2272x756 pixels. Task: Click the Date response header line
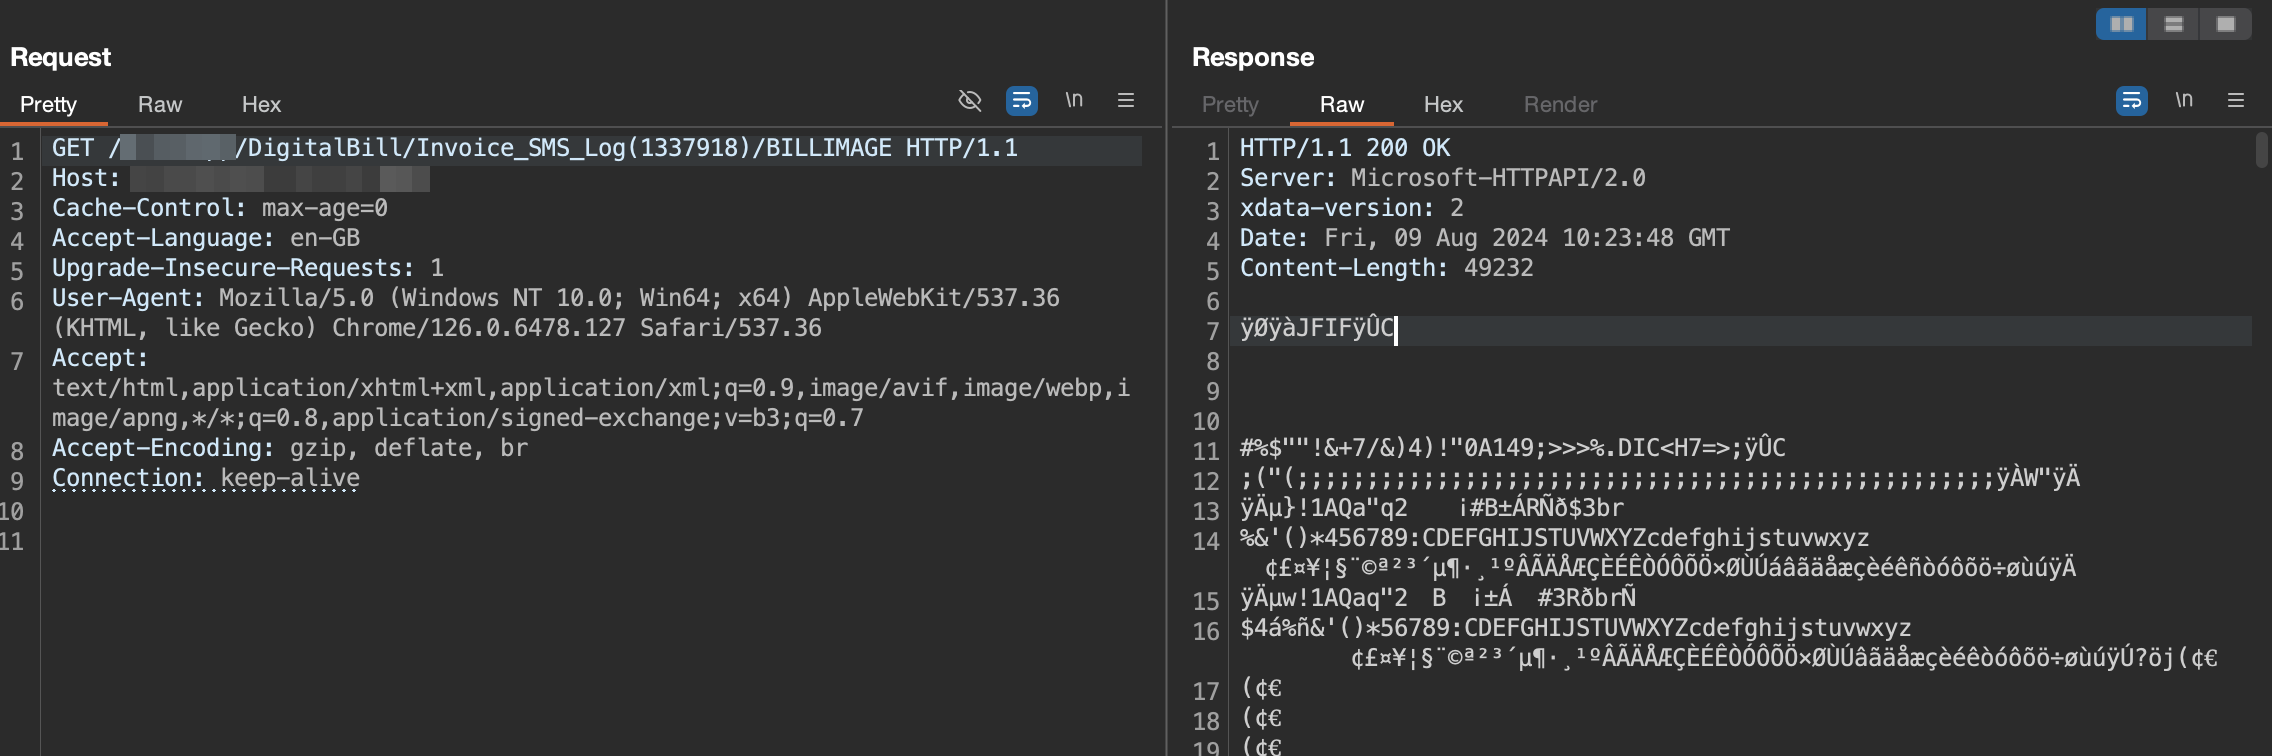pos(1485,238)
